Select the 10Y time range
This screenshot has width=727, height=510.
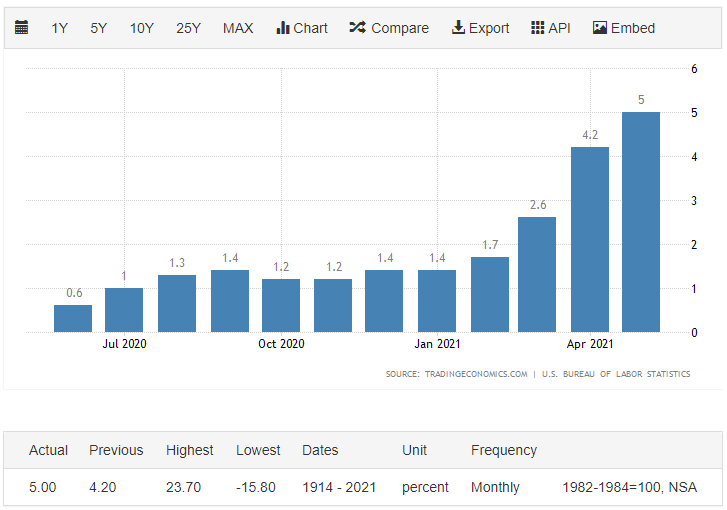pyautogui.click(x=141, y=28)
